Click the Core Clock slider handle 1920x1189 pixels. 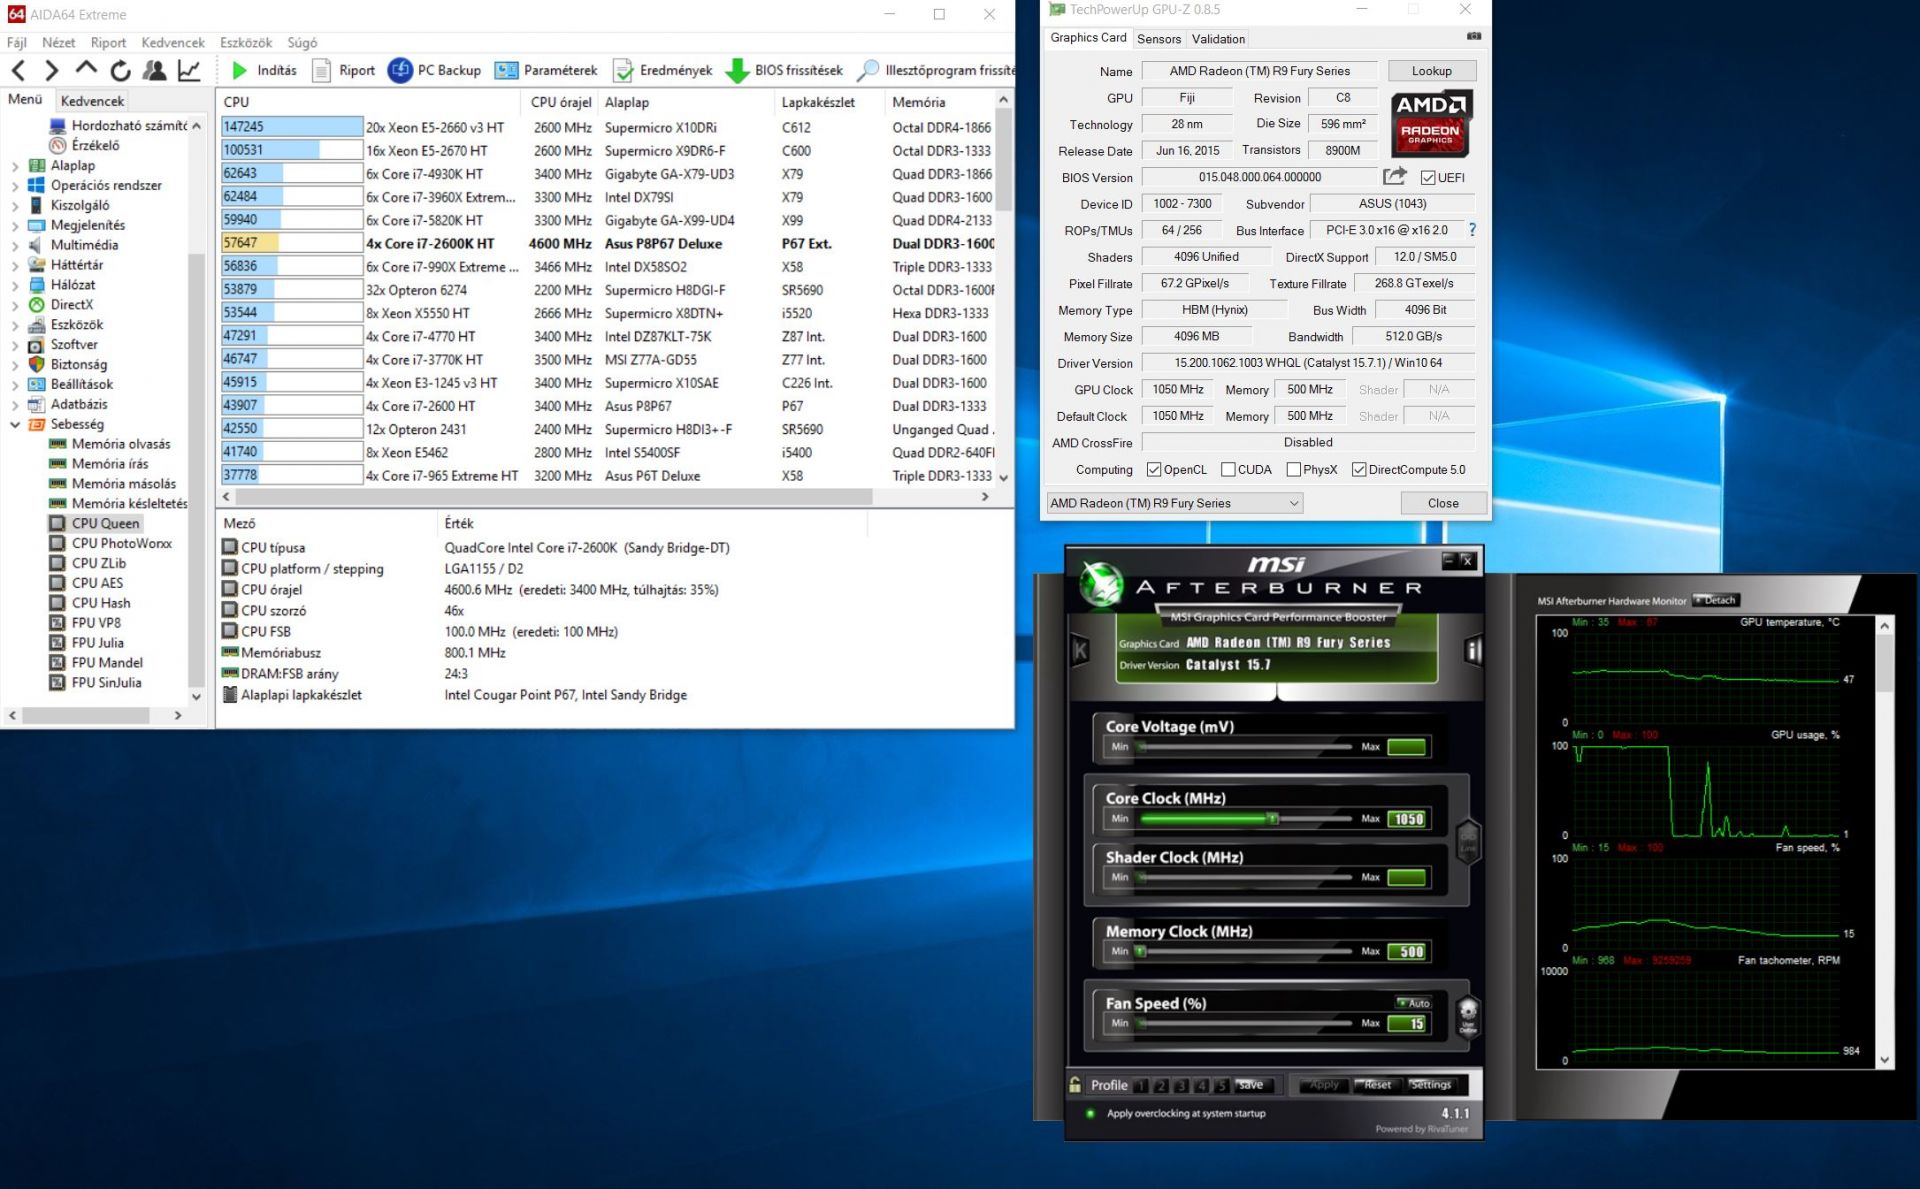pyautogui.click(x=1273, y=819)
